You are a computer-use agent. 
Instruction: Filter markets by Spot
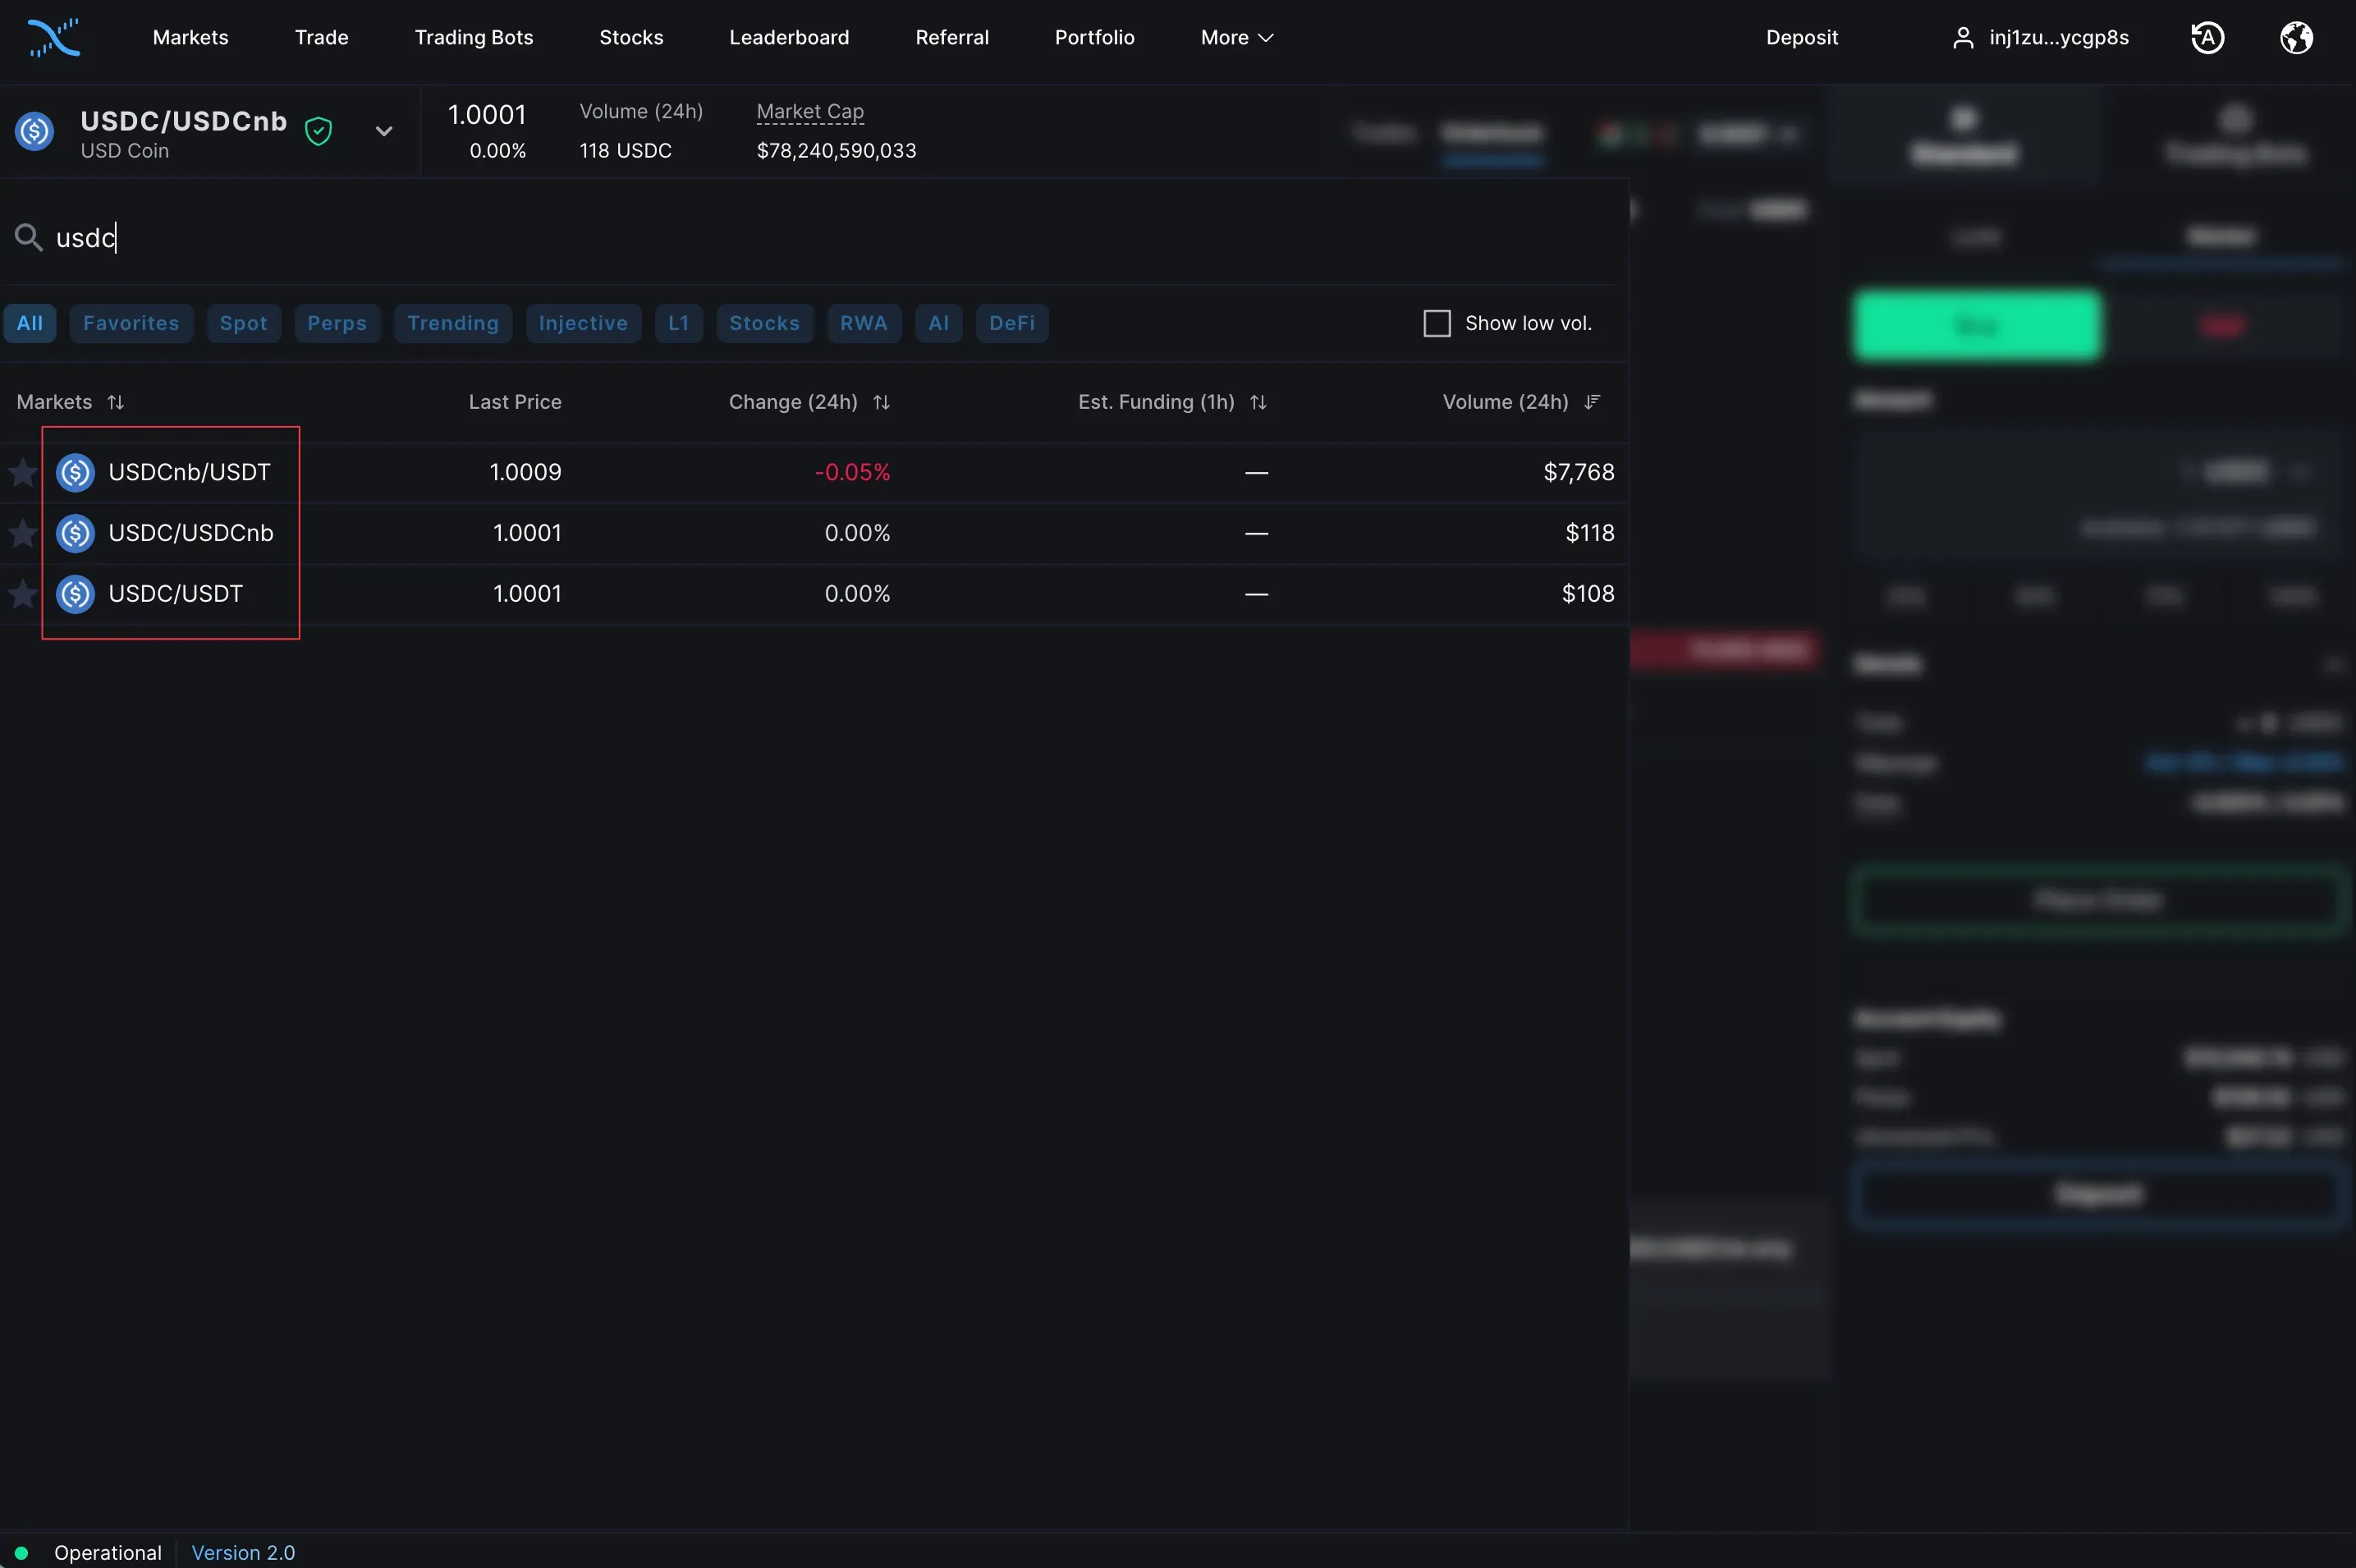click(243, 323)
